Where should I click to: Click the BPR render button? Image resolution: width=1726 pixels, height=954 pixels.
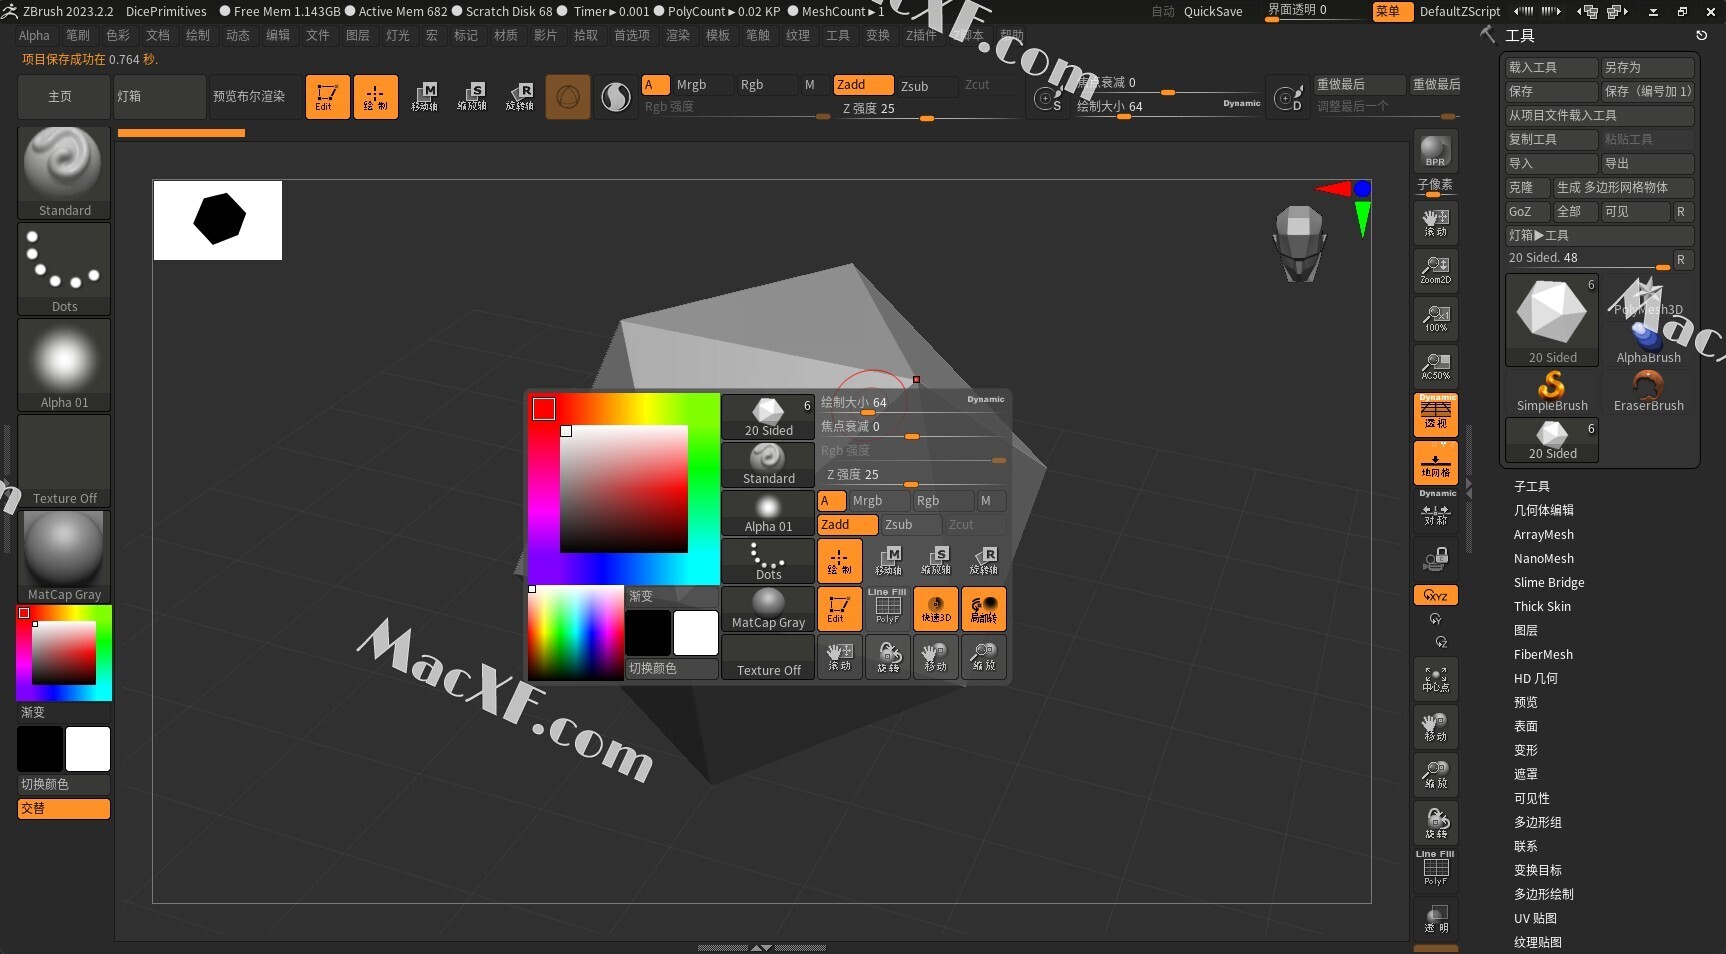[1436, 150]
